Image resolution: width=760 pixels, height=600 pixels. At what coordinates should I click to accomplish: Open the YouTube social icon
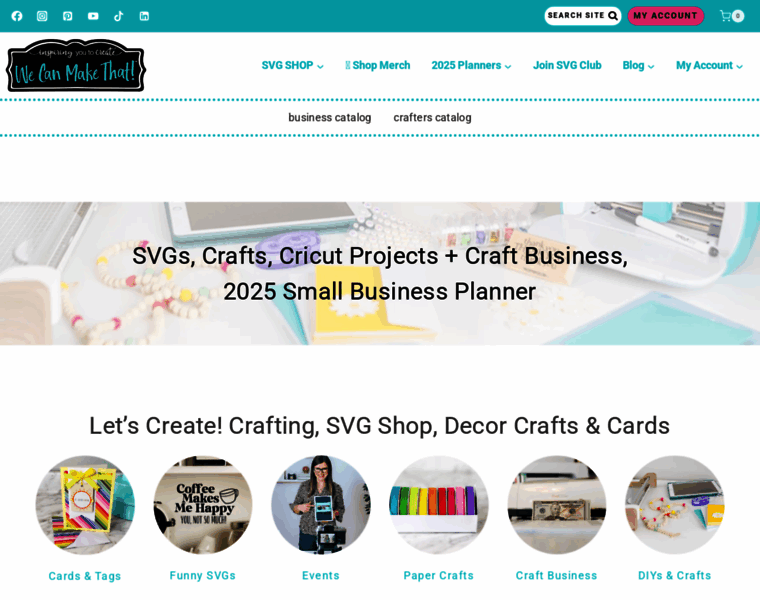coord(93,16)
